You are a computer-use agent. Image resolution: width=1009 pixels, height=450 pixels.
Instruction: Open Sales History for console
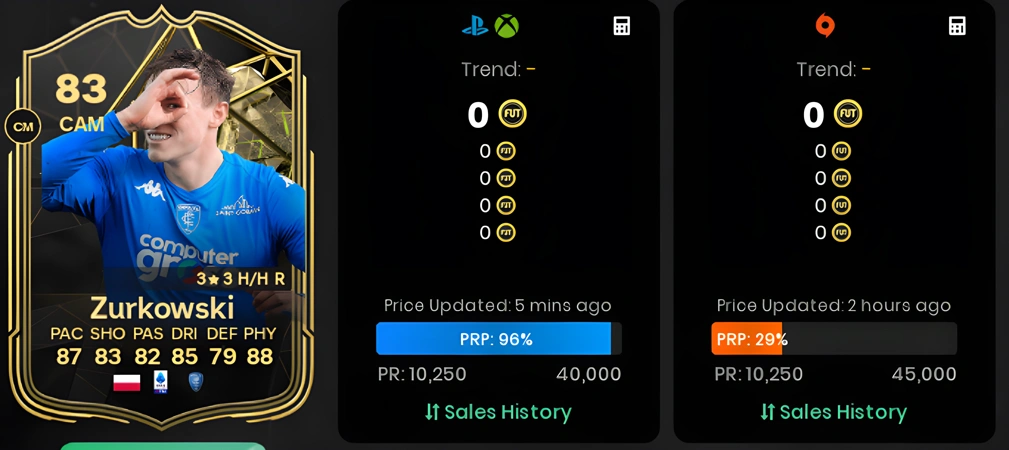point(498,412)
